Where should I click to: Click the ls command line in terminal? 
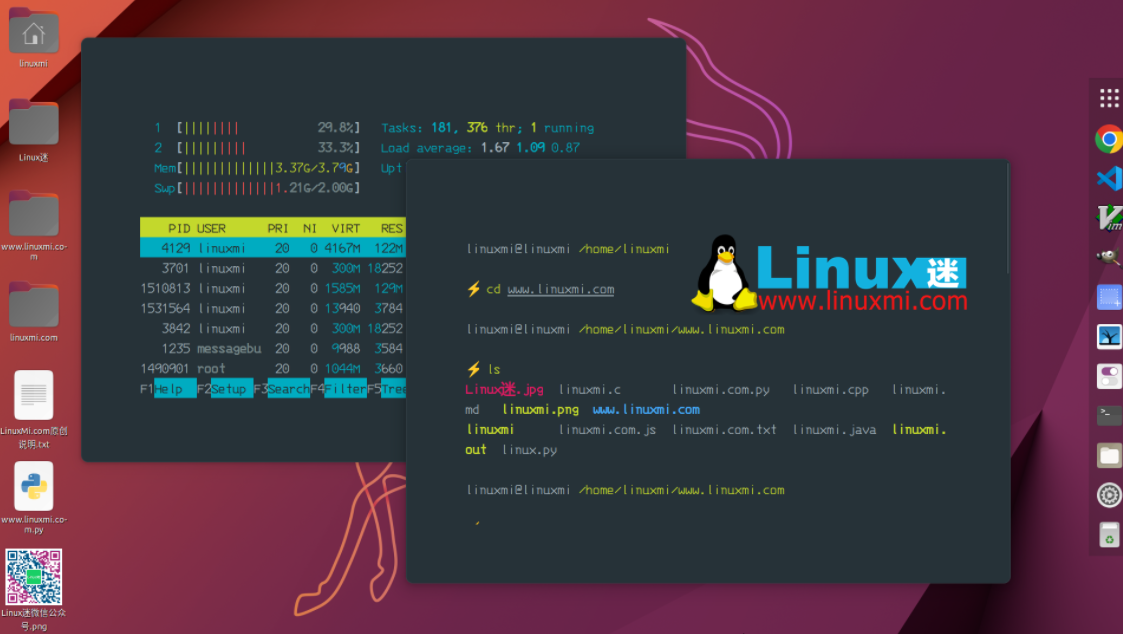tap(483, 370)
